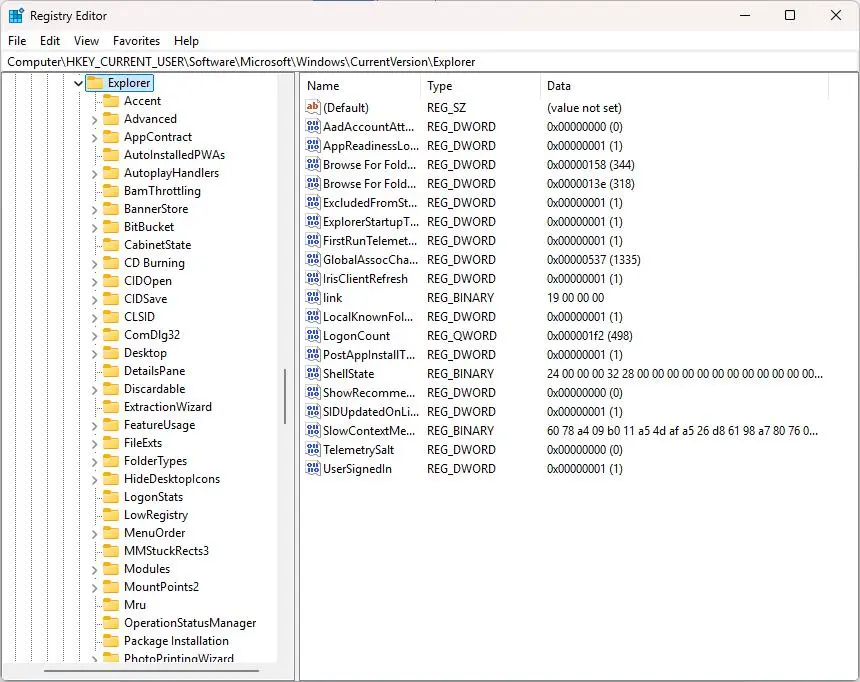Select the (Default) string value icon

click(x=313, y=108)
